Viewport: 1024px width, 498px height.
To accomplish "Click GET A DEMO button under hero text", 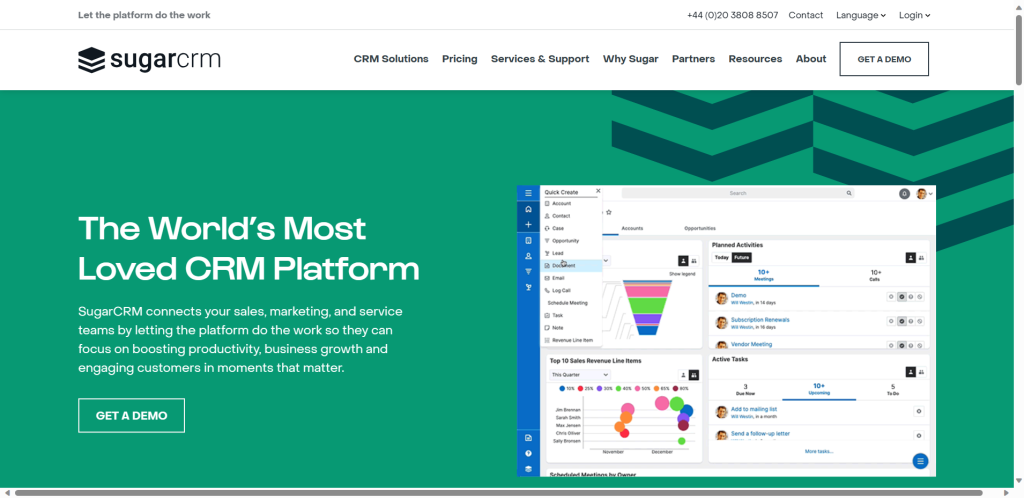I will click(x=131, y=416).
